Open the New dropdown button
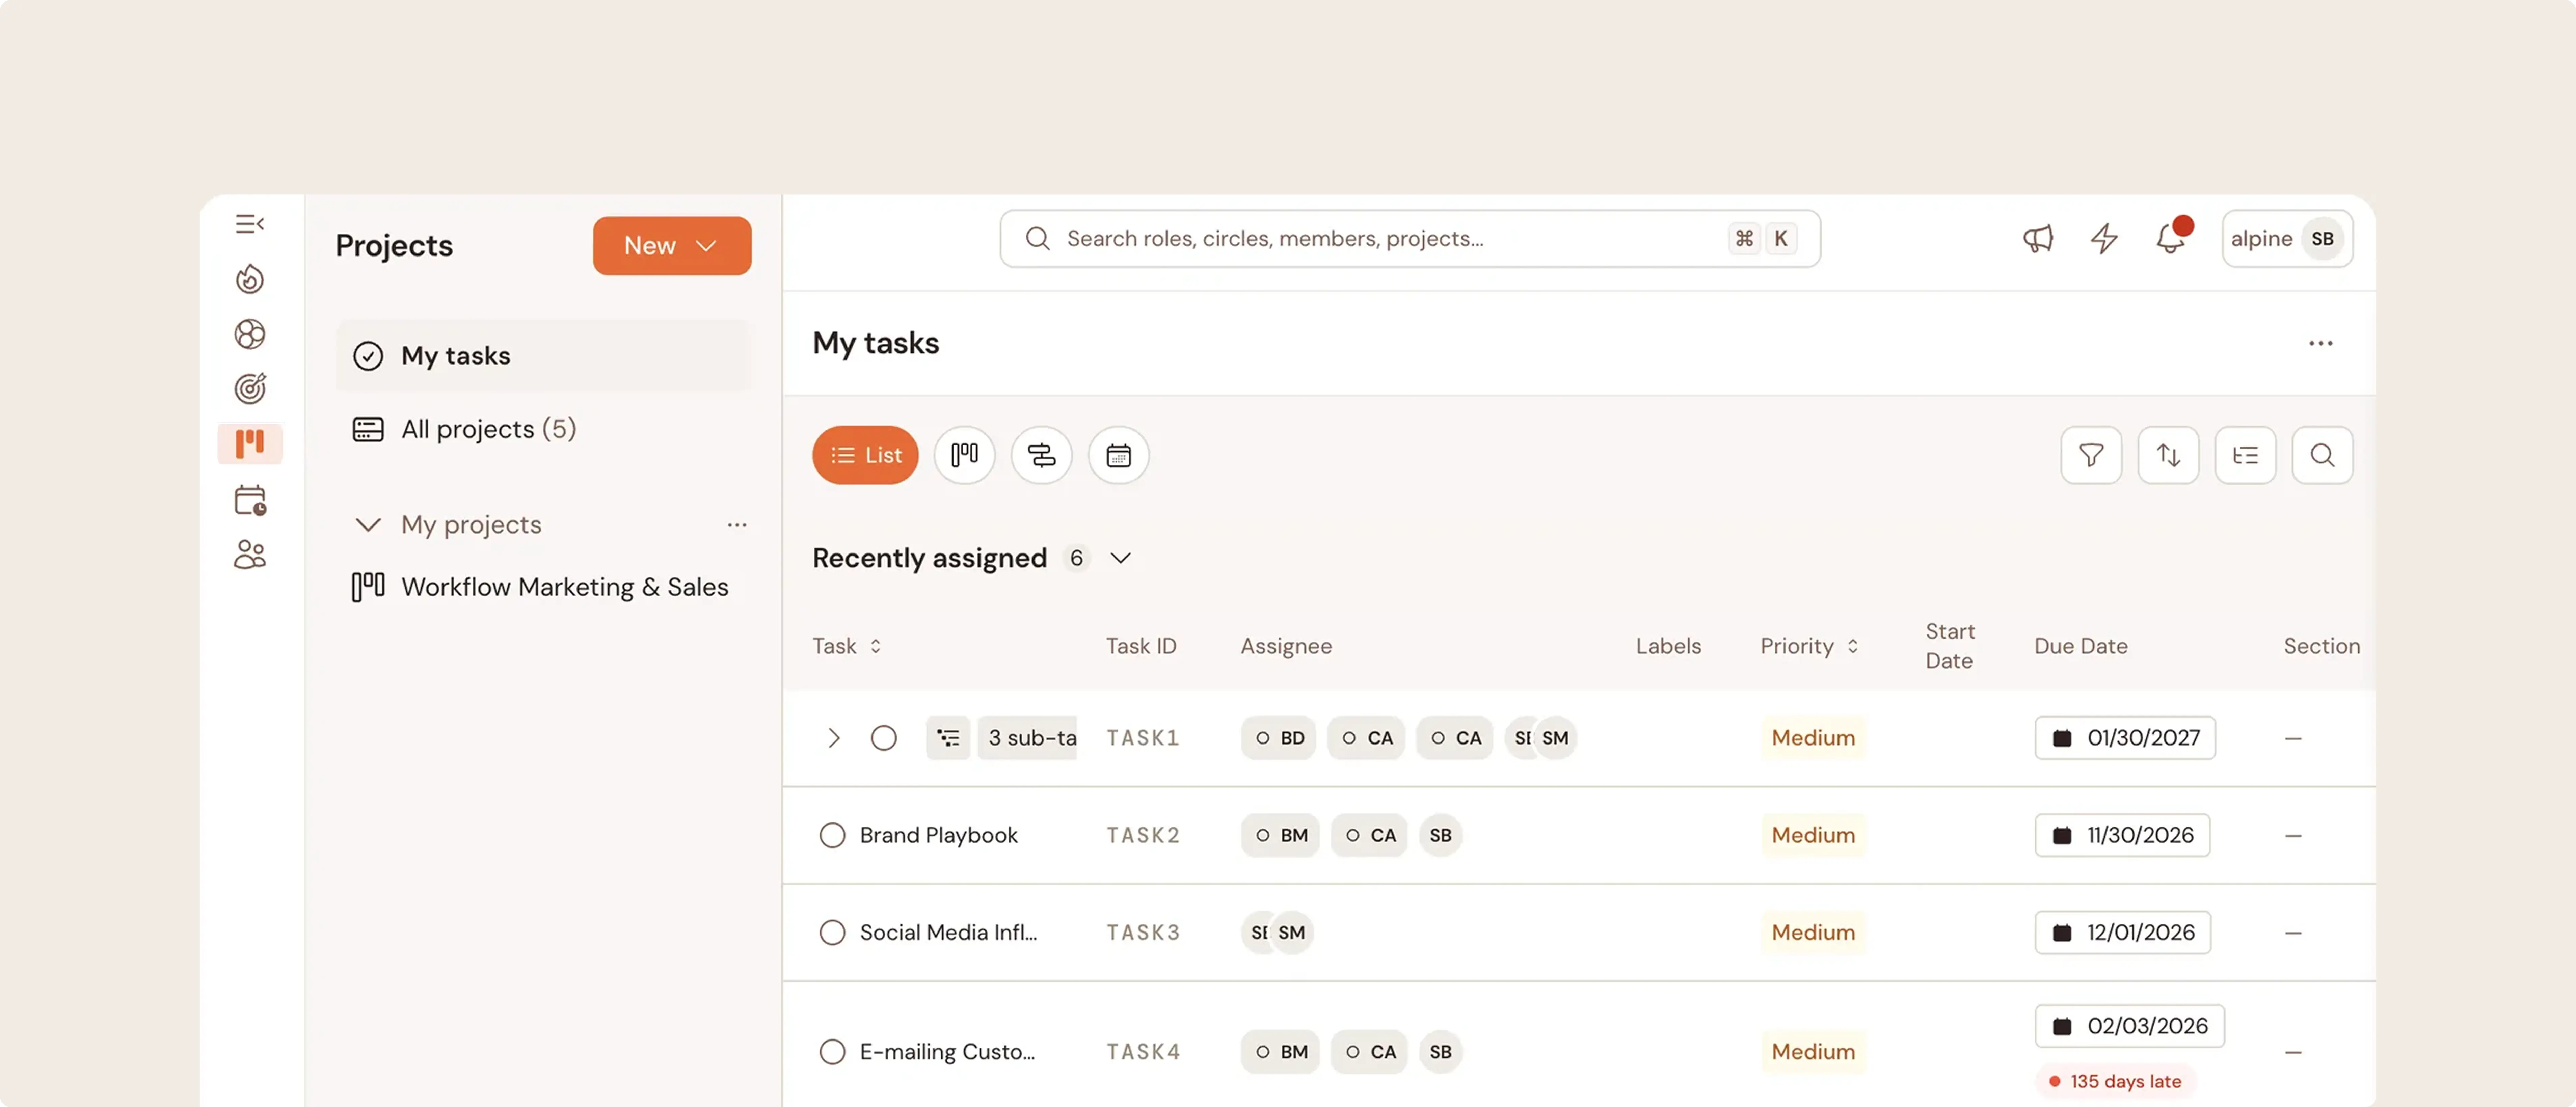 (672, 246)
